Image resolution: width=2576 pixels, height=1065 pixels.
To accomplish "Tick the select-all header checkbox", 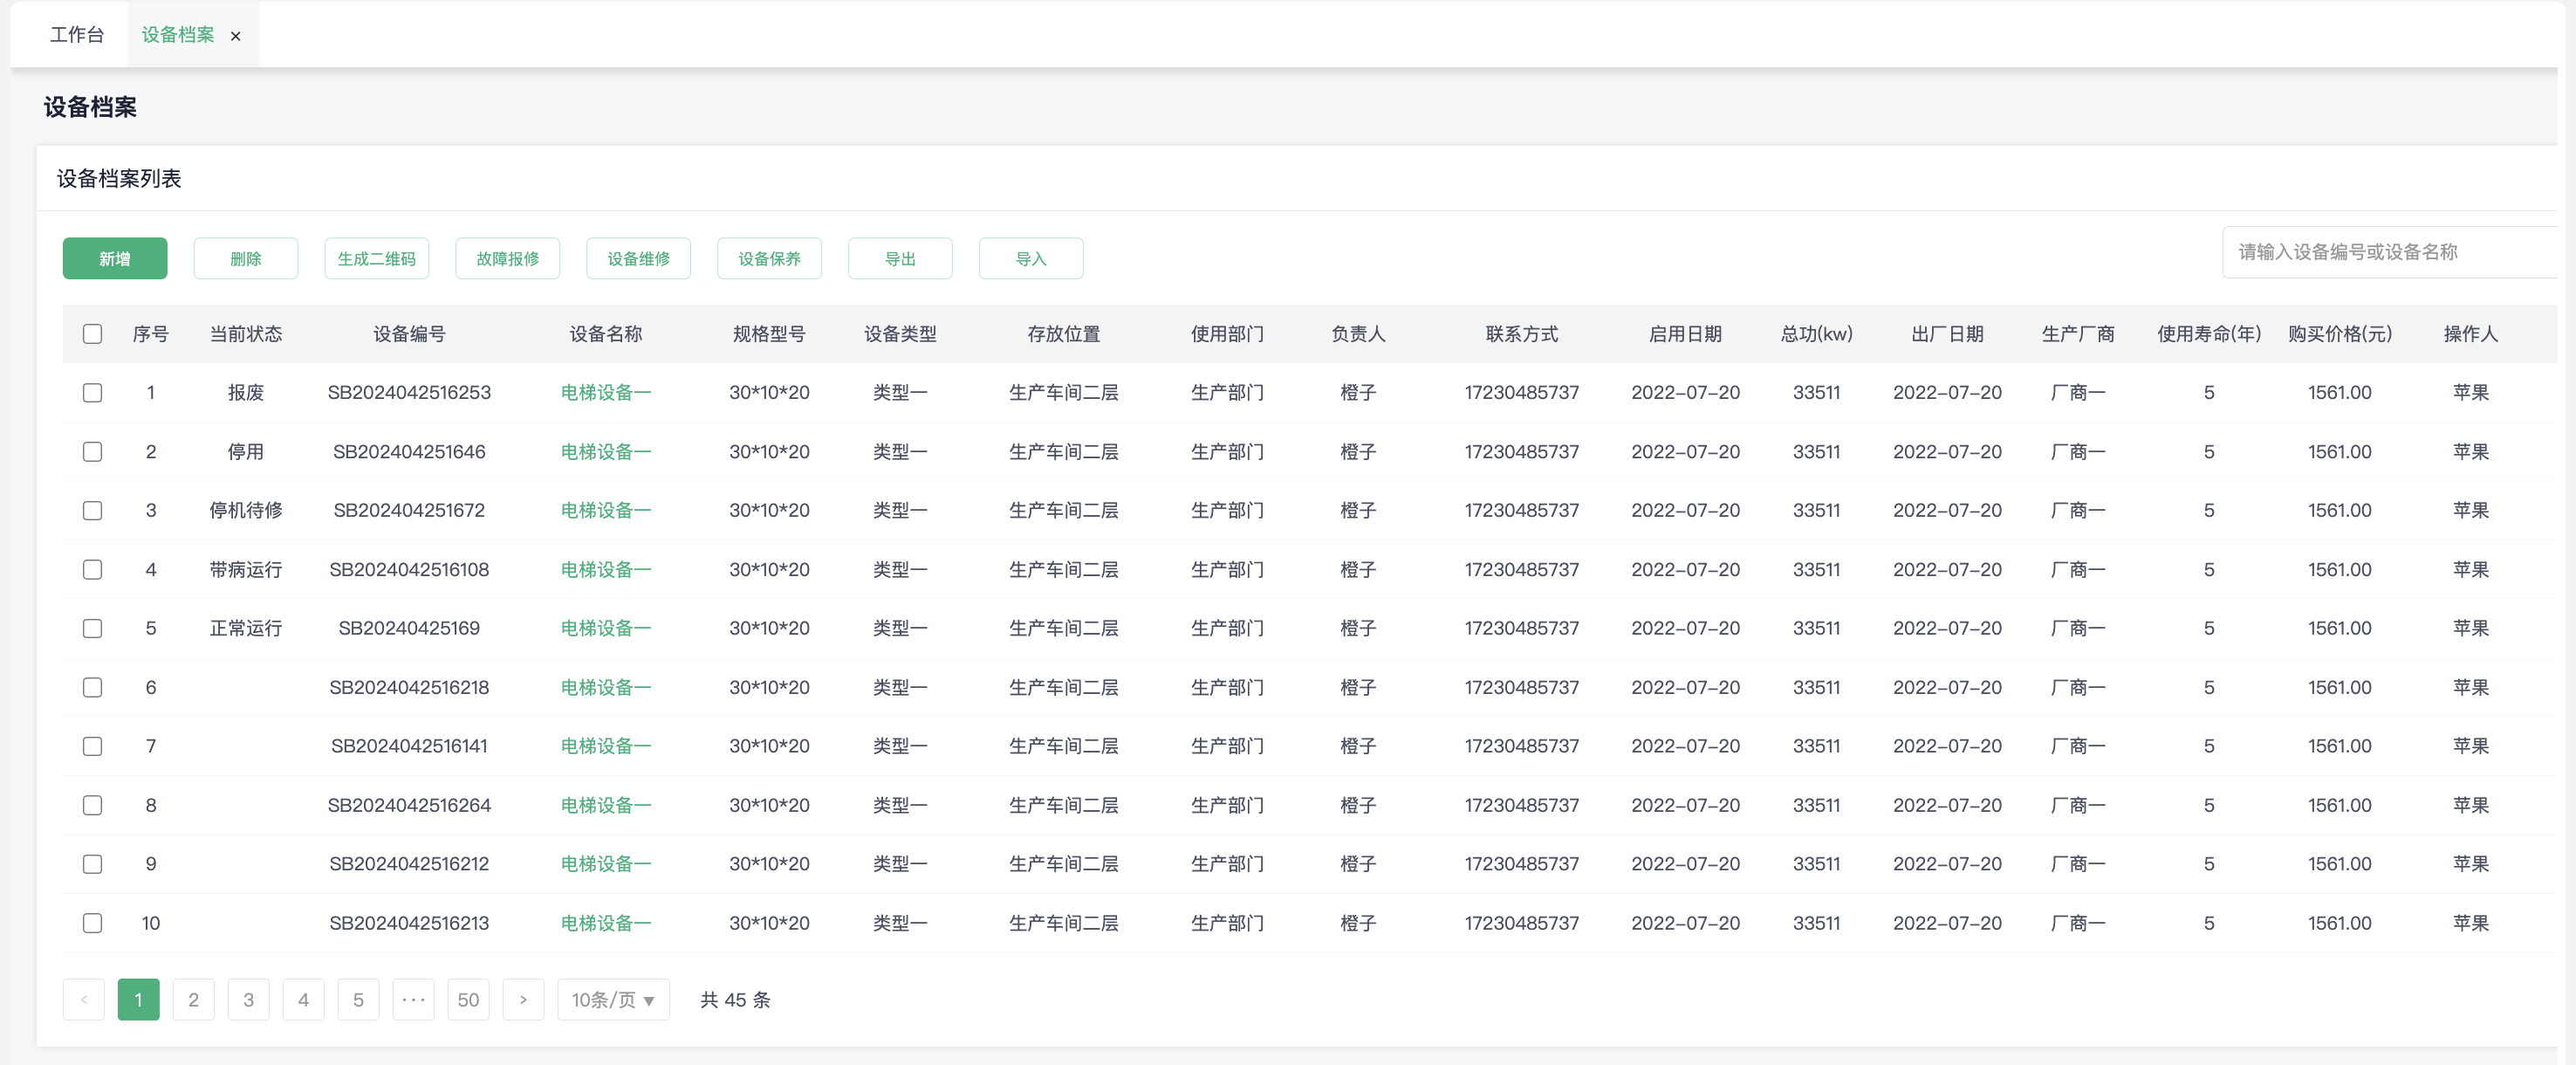I will point(92,334).
